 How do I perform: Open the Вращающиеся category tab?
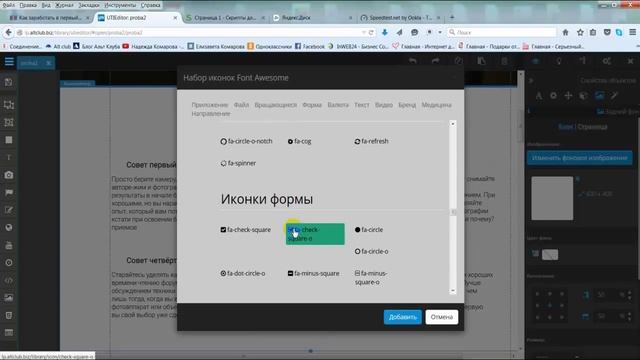pos(276,105)
